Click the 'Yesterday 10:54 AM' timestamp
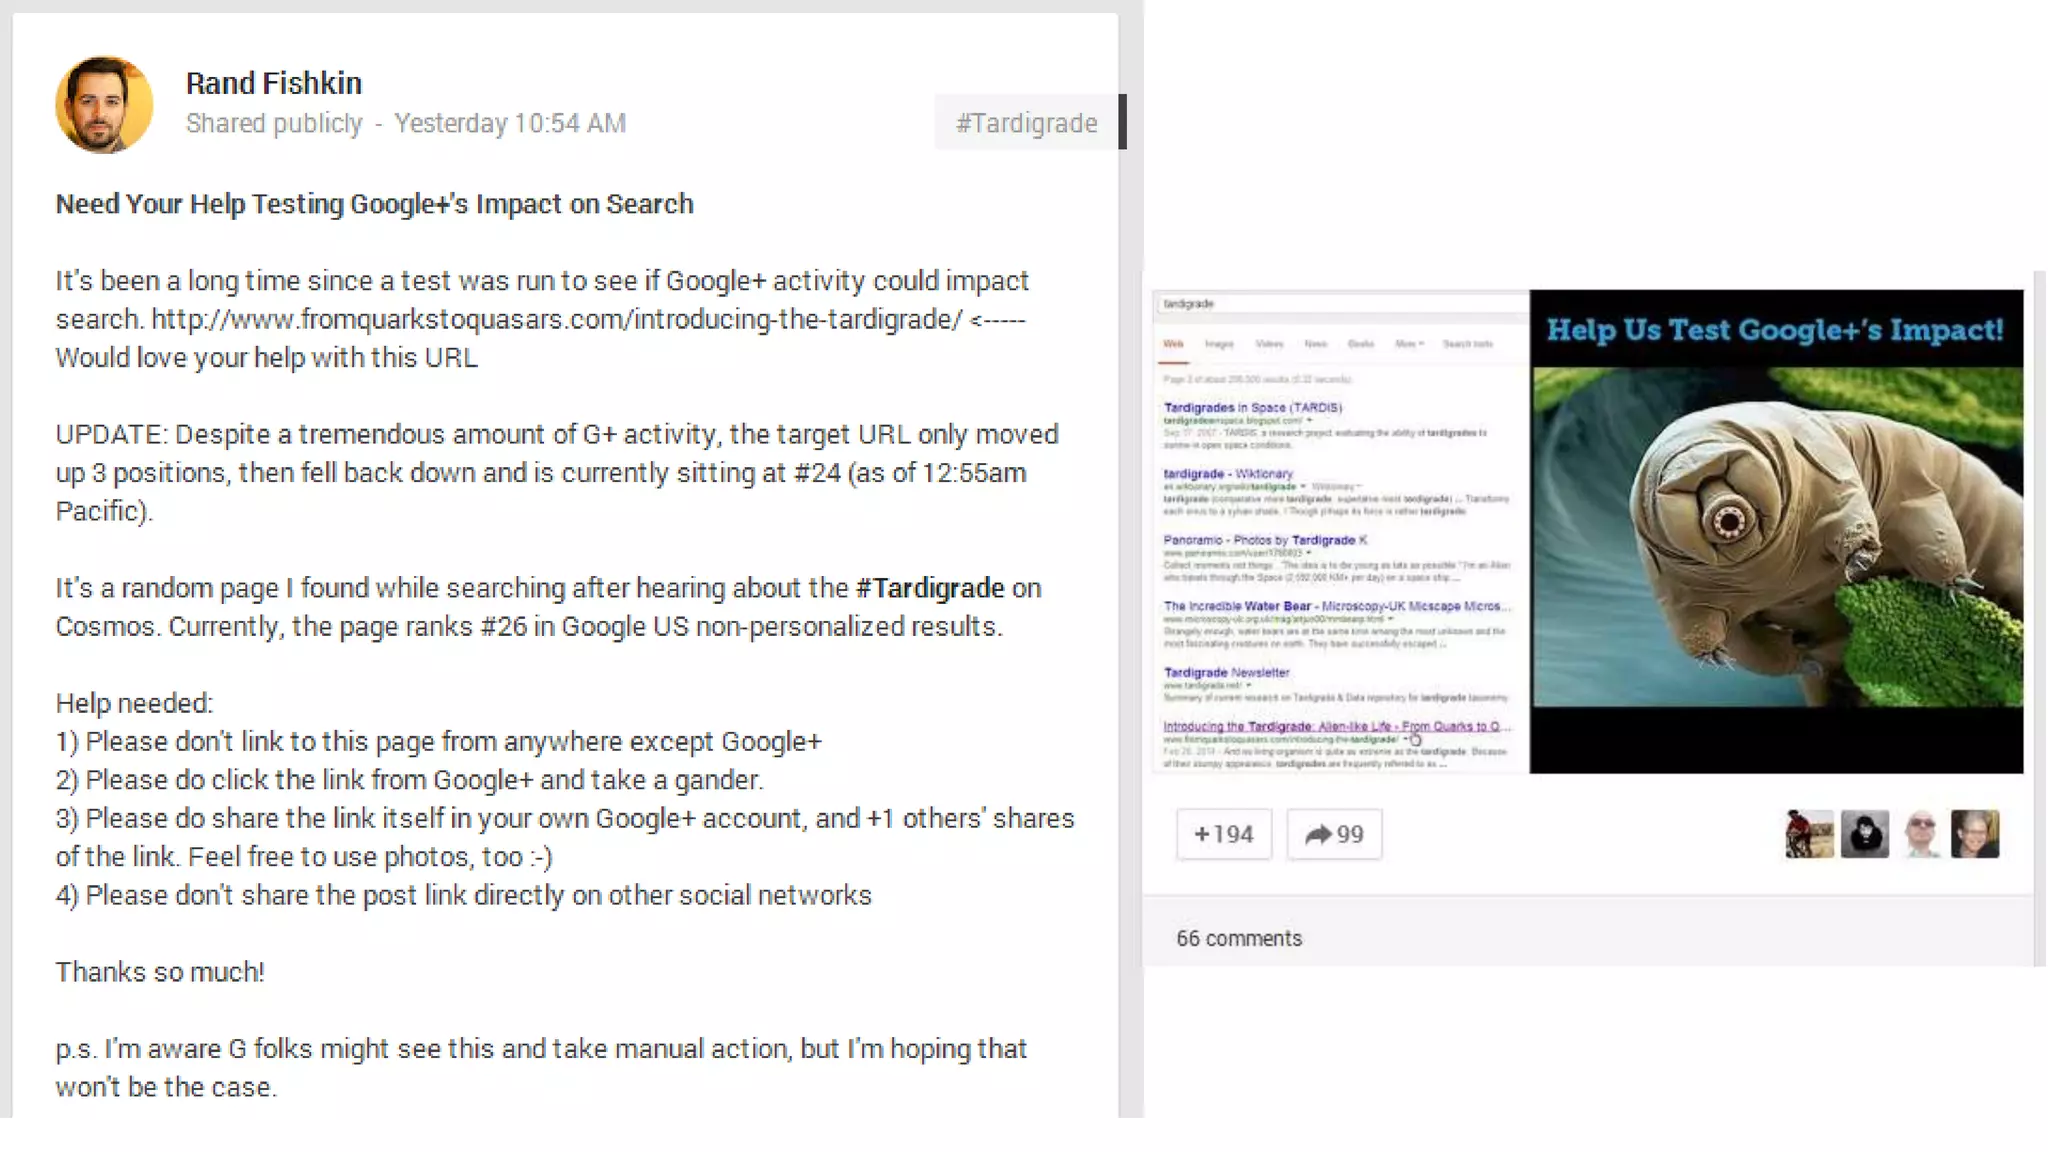Screen dimensions: 2048x1152 pos(509,123)
